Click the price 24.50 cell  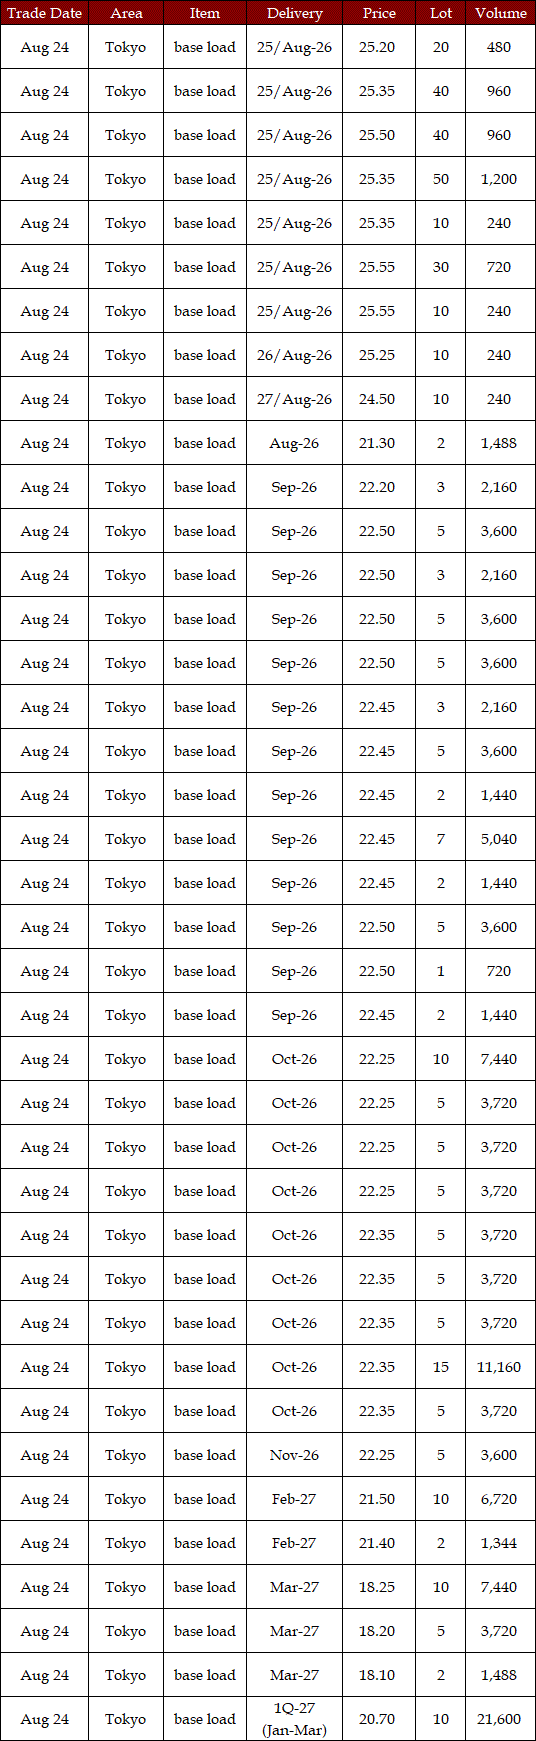379,399
